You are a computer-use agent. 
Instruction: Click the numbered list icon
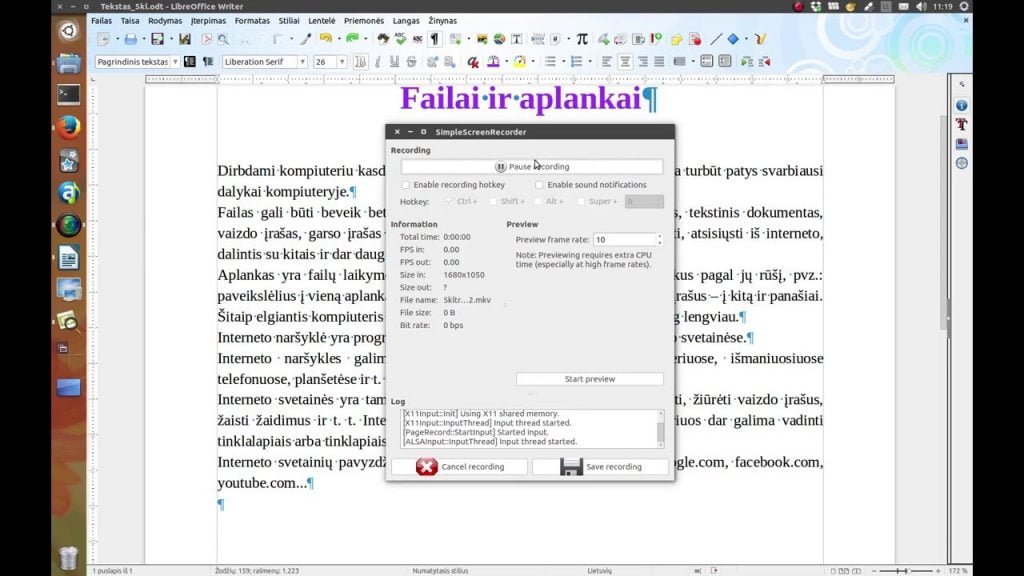(576, 61)
